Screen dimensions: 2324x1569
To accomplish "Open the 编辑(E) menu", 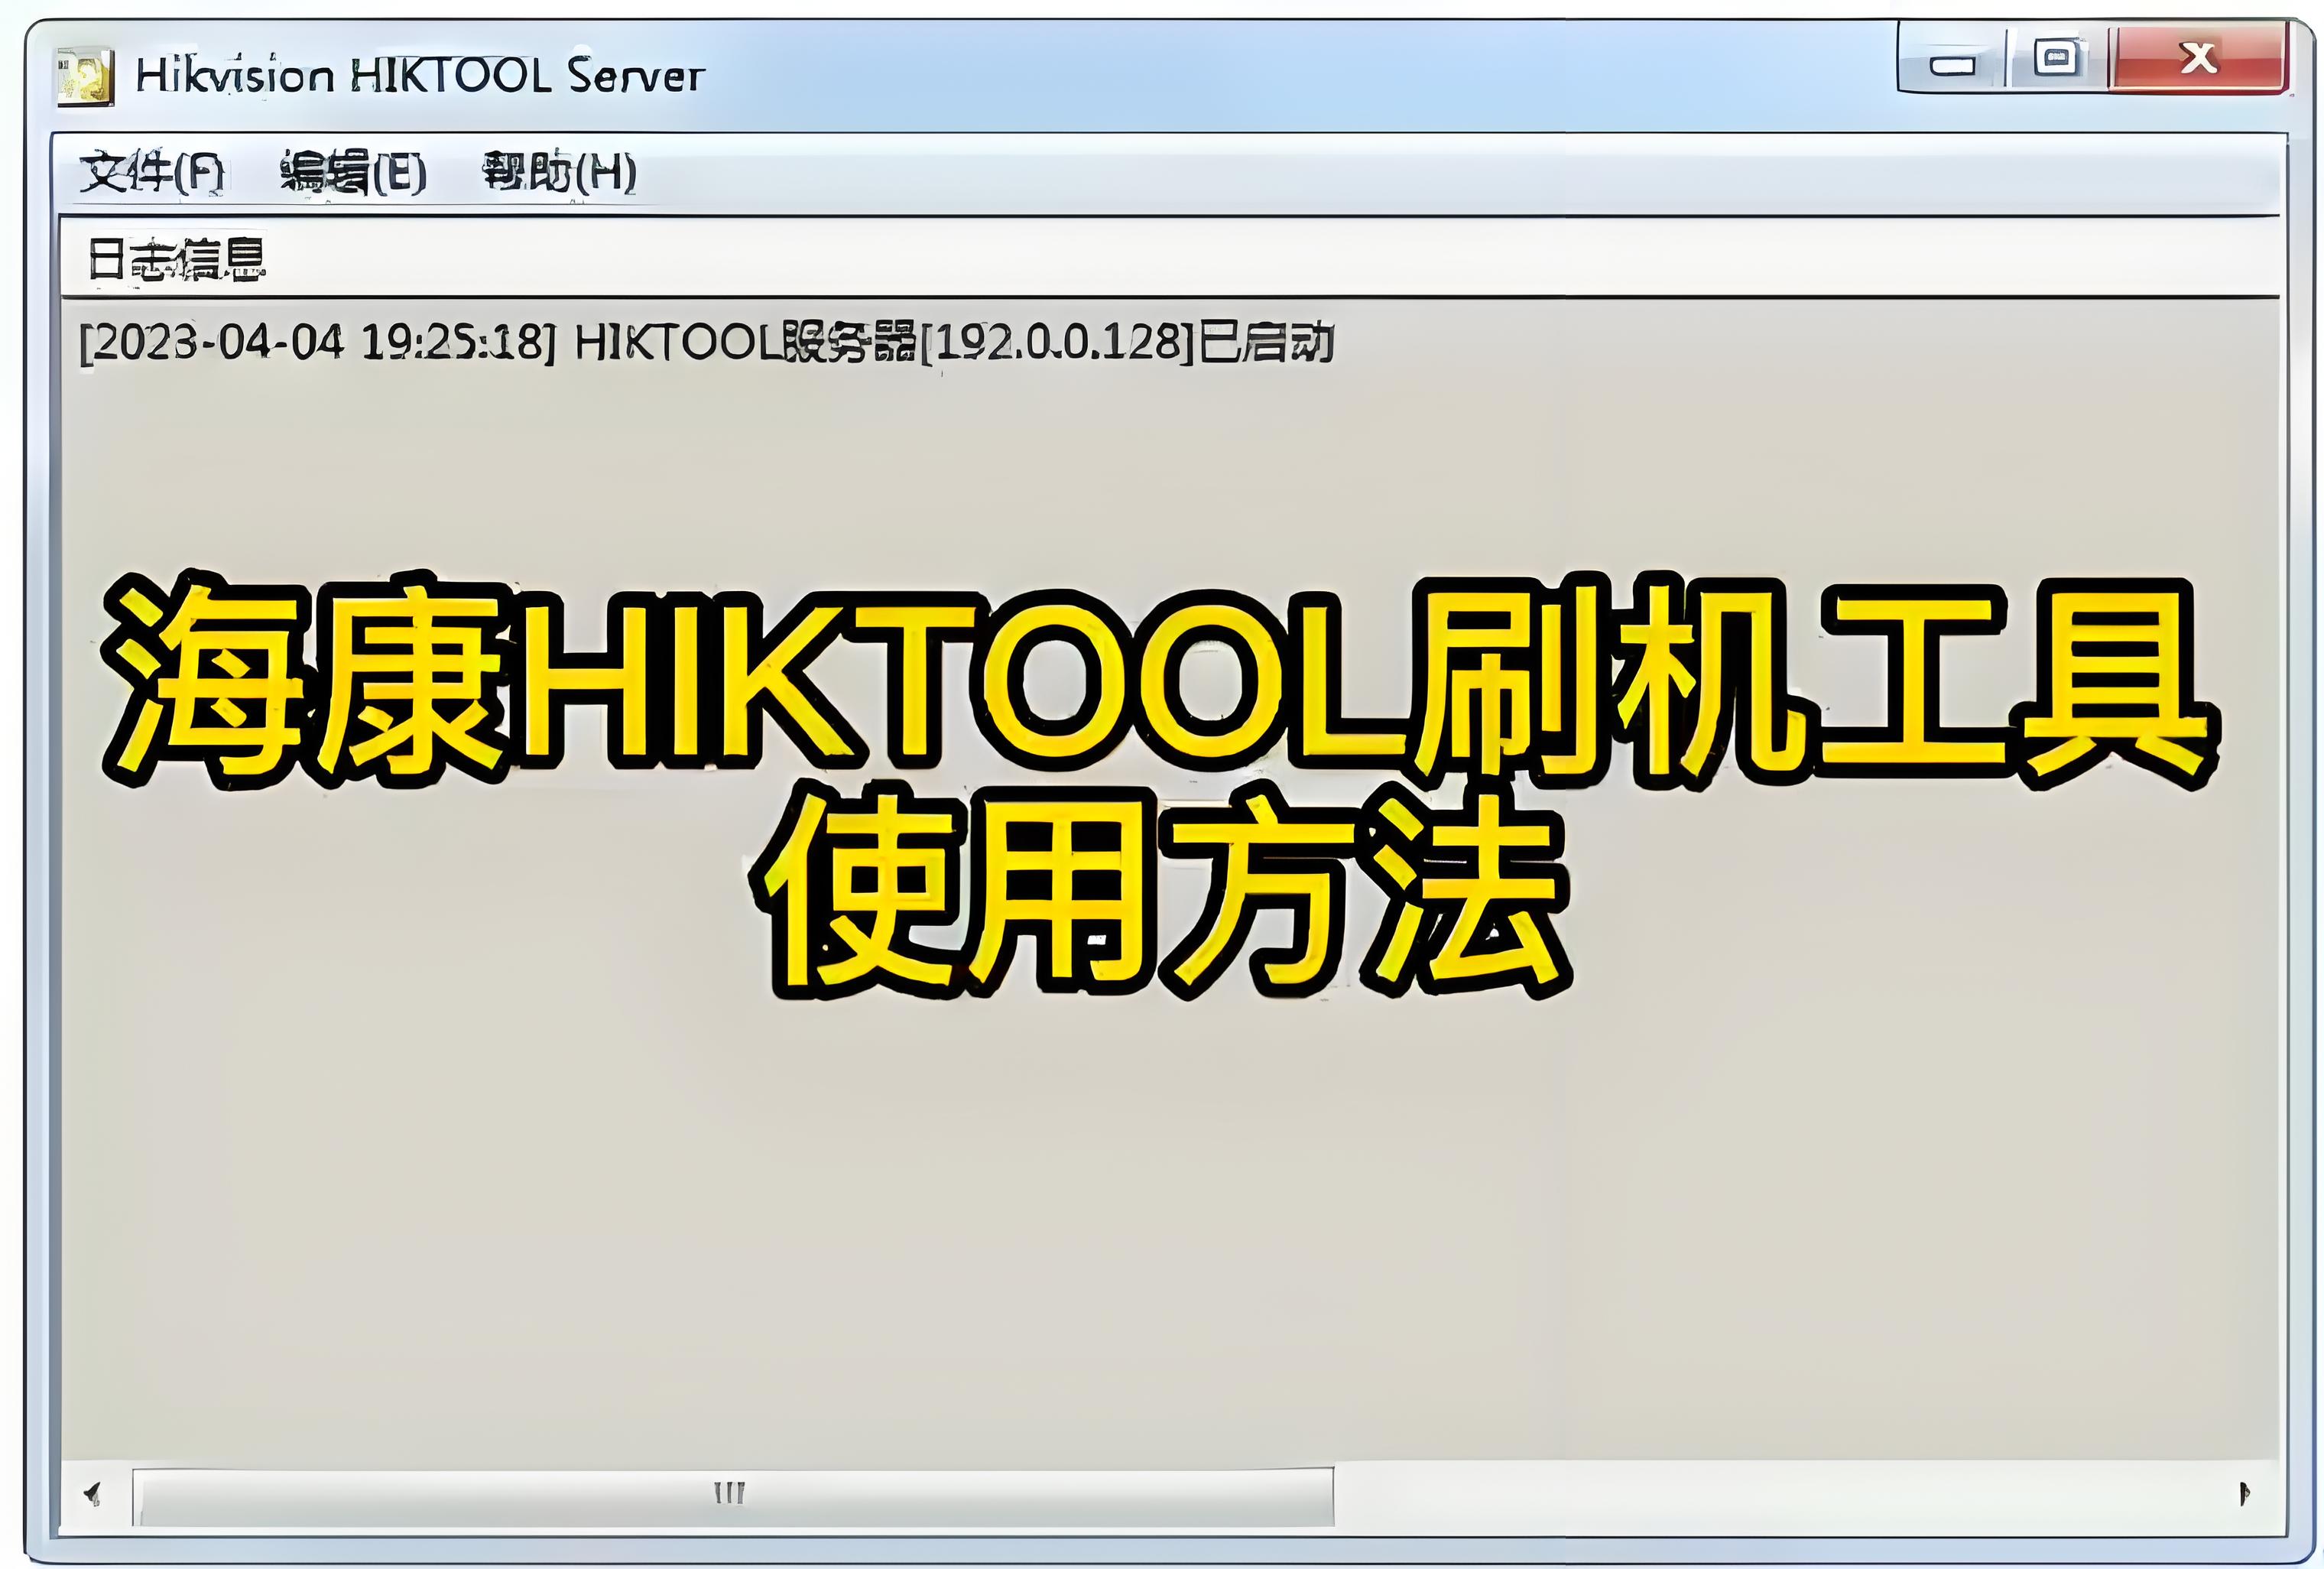I will pos(353,173).
